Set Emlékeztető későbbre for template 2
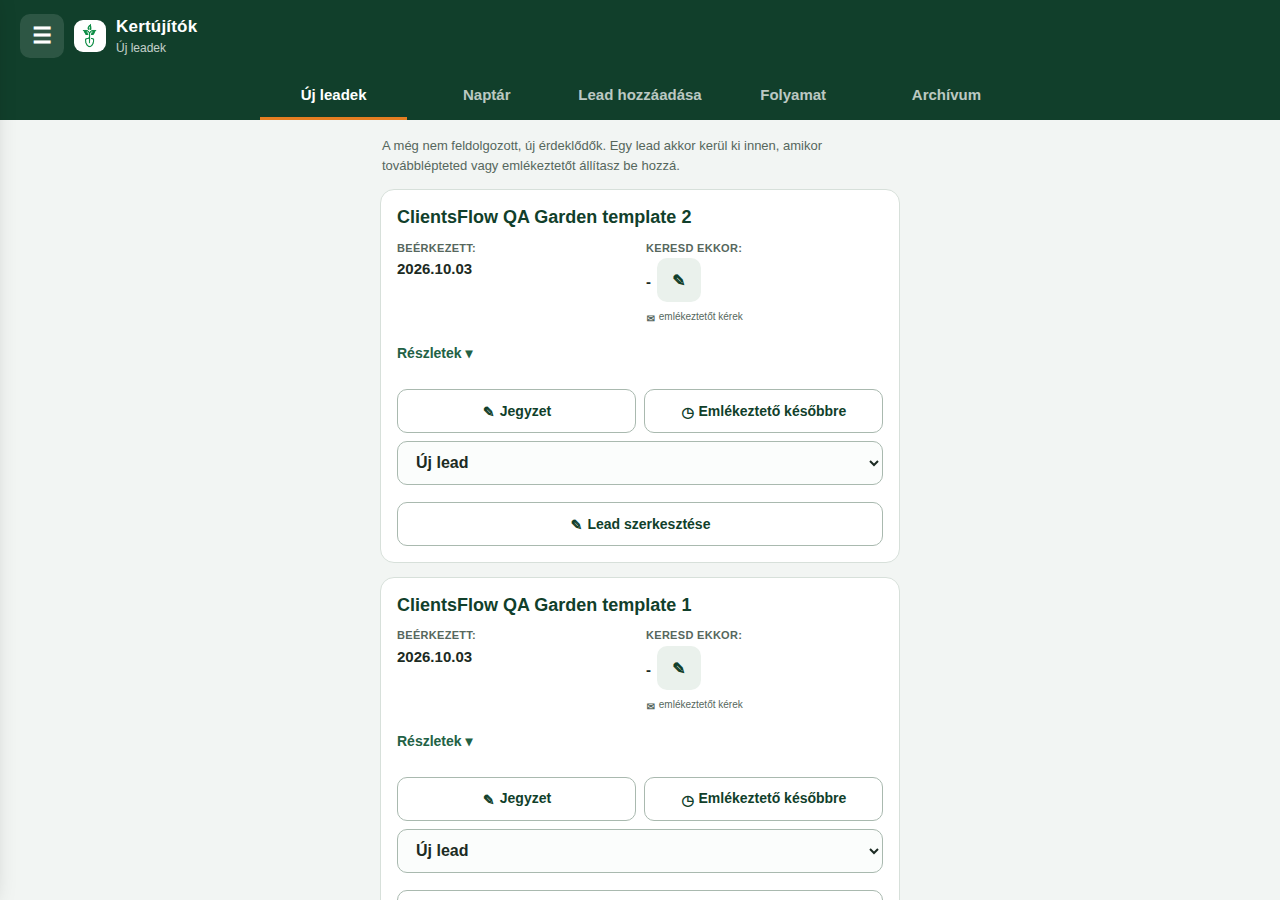 (x=763, y=411)
